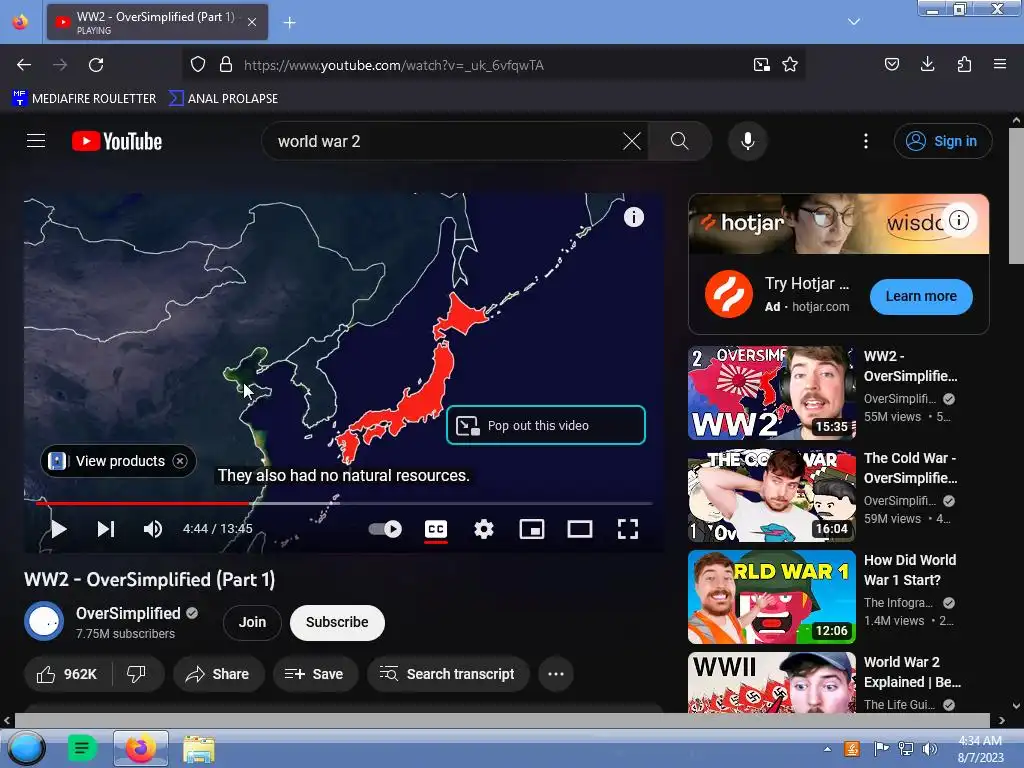Search with your voice microphone
1024x768 pixels.
(748, 141)
